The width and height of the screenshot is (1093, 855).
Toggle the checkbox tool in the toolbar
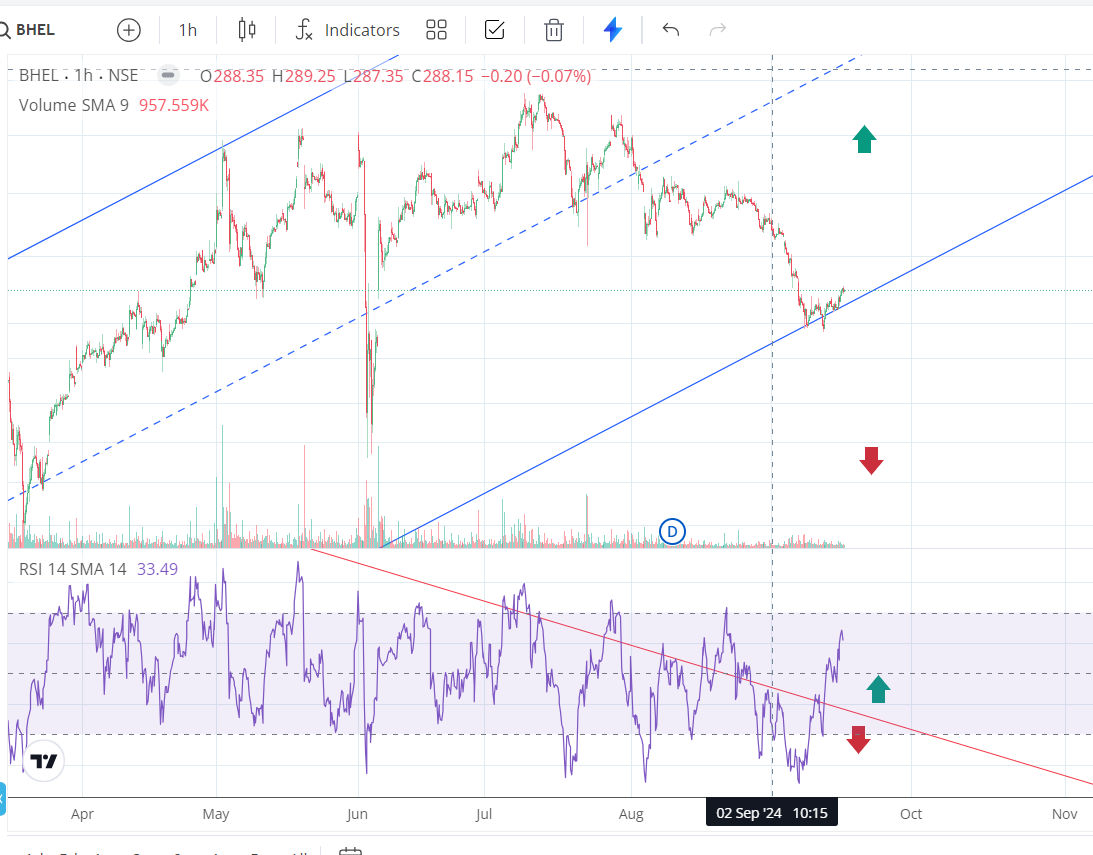click(x=494, y=30)
